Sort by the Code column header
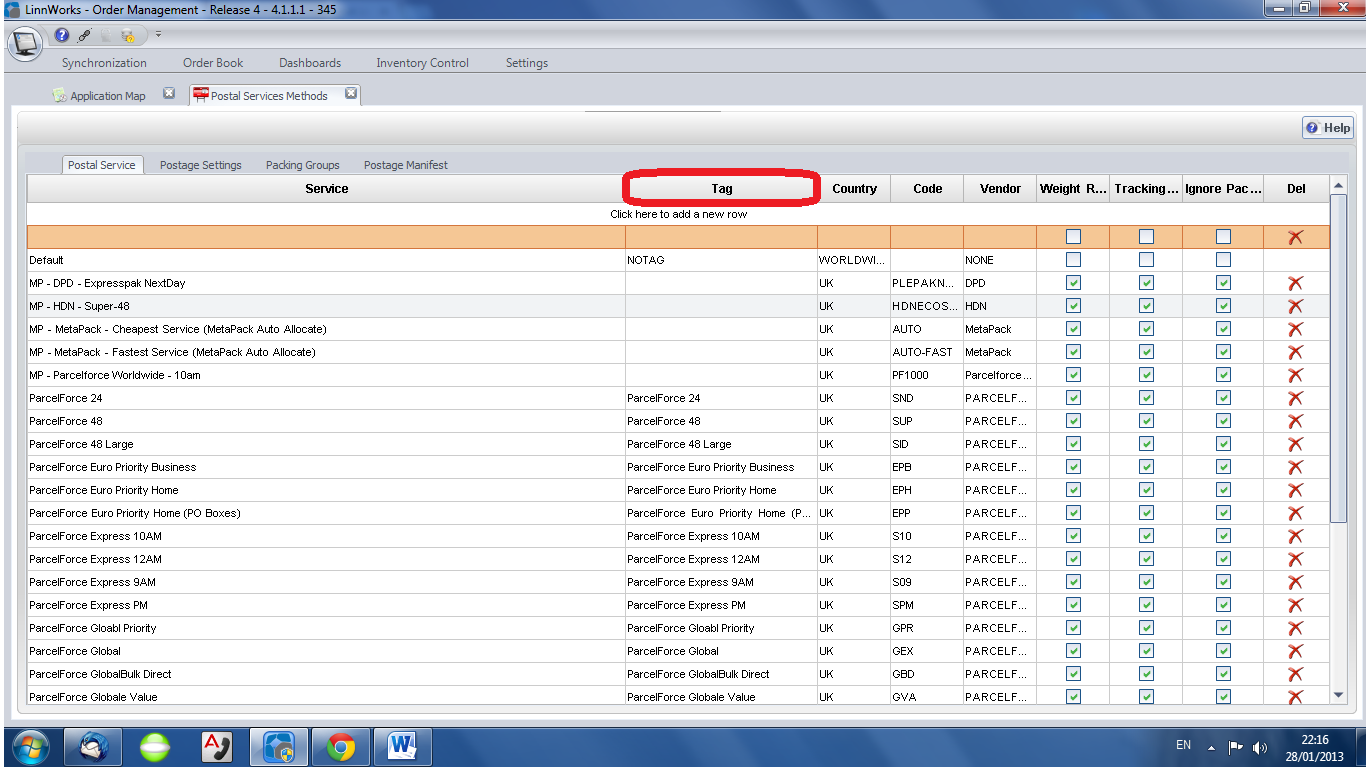 [927, 189]
